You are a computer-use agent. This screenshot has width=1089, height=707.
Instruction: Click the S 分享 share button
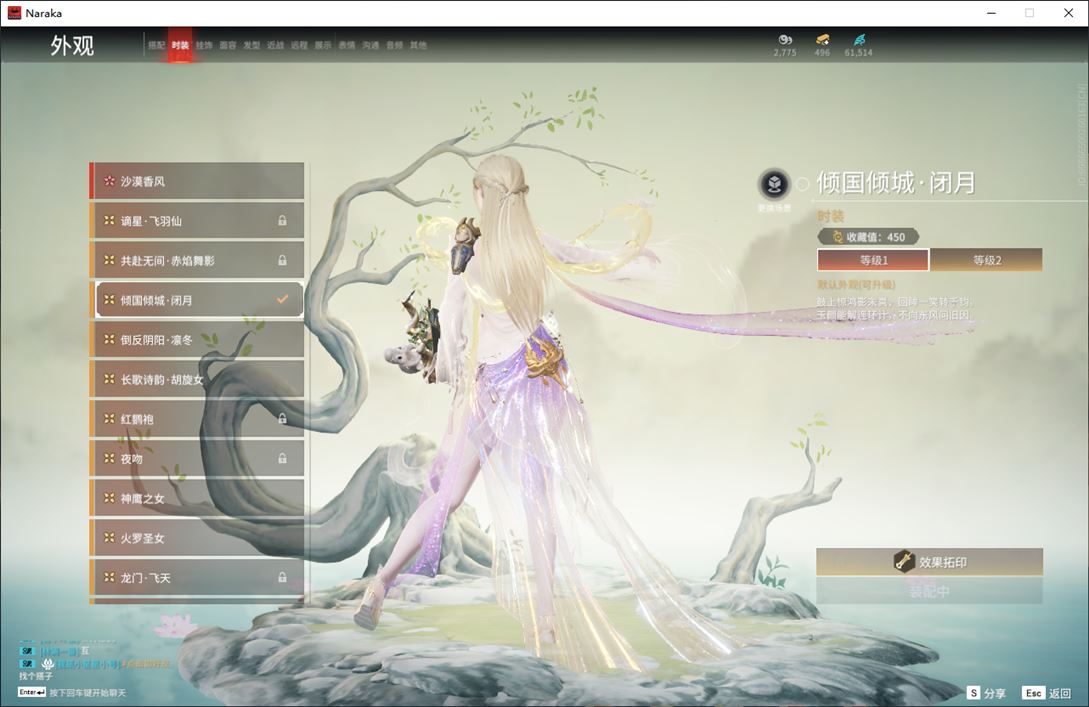(986, 693)
